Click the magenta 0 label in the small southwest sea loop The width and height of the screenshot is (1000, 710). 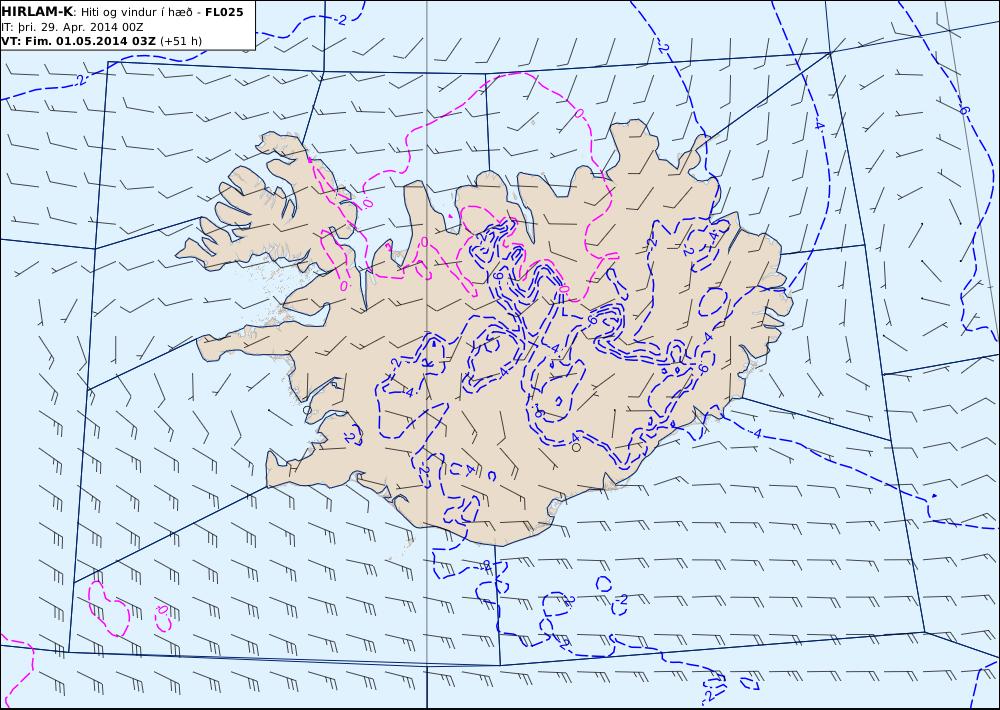click(162, 609)
